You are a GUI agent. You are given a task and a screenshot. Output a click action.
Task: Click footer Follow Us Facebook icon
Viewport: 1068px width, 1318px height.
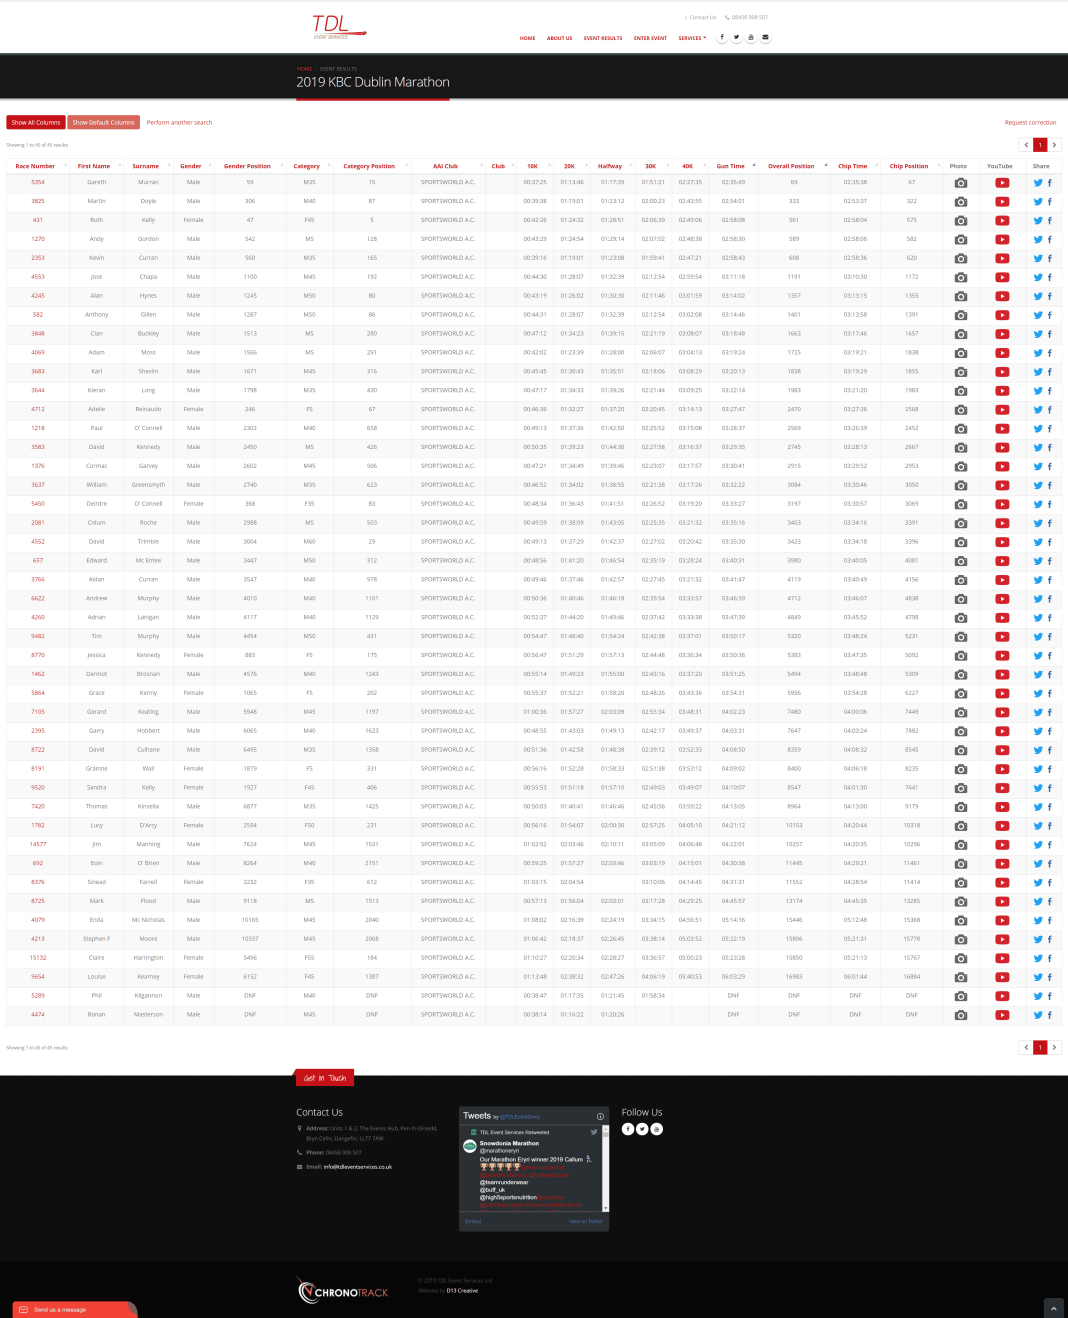tap(628, 1129)
